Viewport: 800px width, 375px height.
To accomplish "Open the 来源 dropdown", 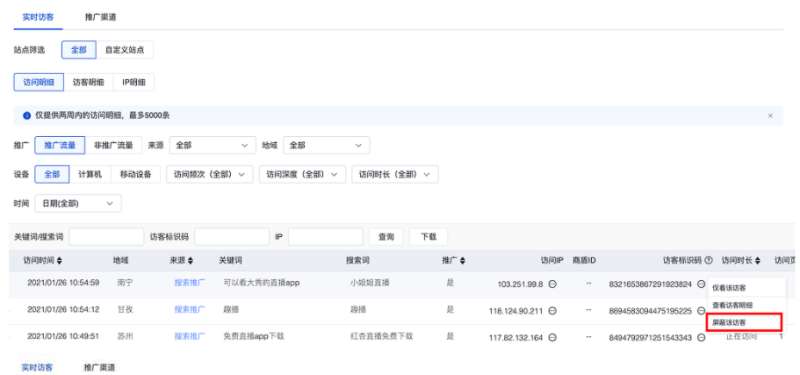I will (x=212, y=145).
